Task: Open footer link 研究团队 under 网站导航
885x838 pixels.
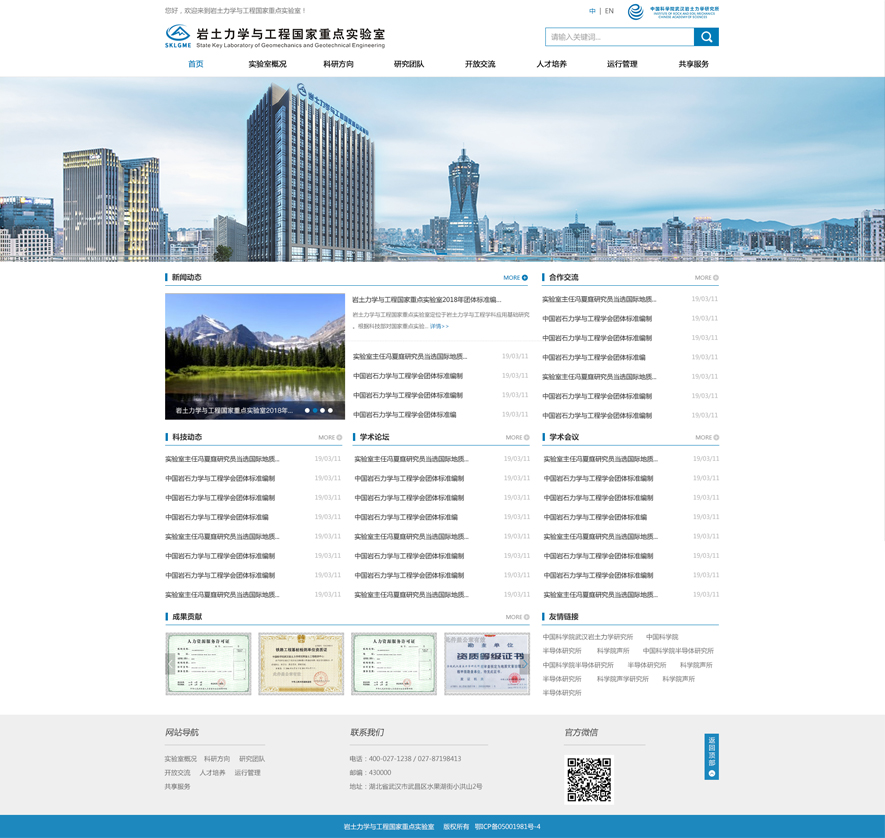Action: [252, 759]
